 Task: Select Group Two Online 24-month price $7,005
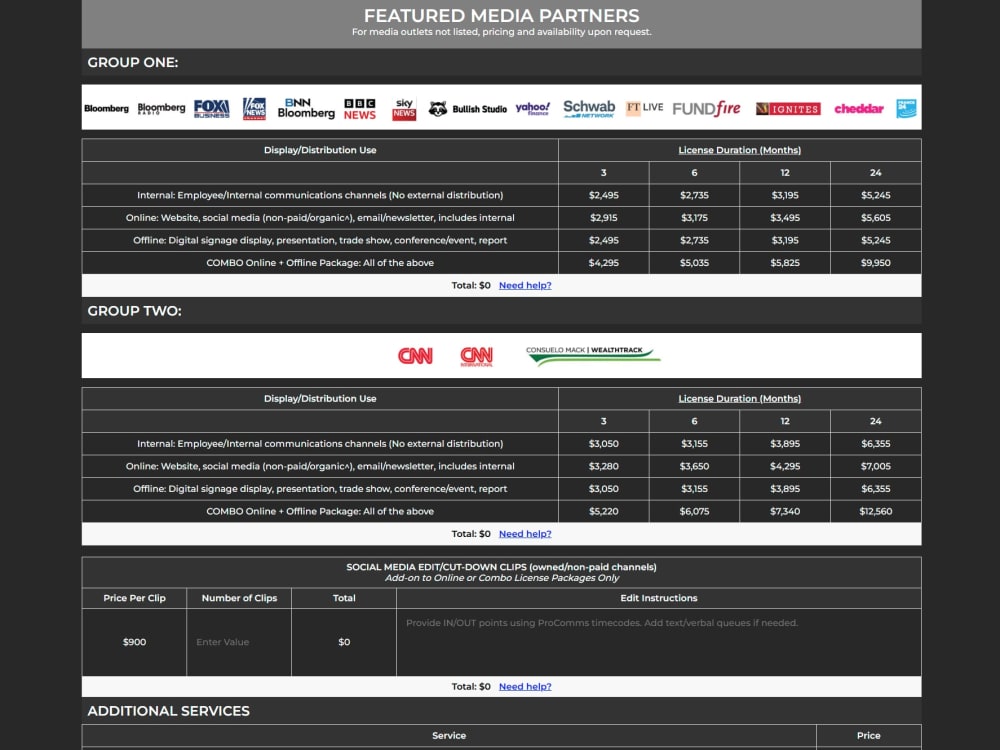(876, 466)
